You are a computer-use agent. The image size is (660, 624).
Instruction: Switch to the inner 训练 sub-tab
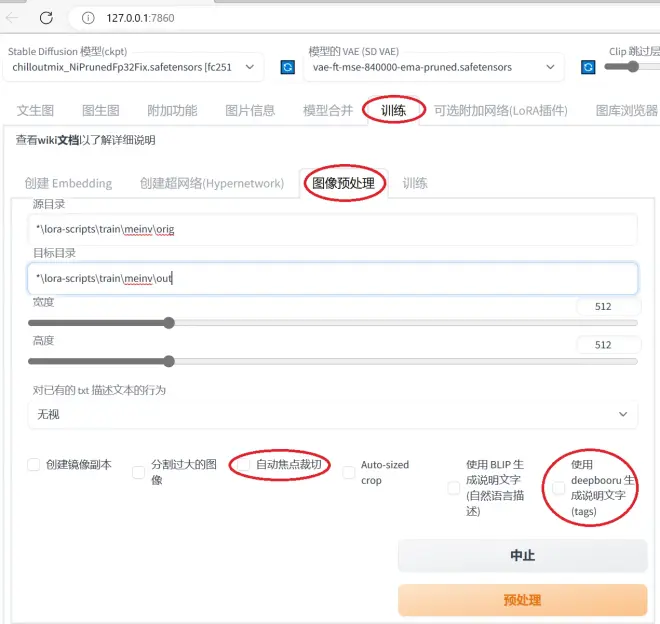click(x=415, y=183)
